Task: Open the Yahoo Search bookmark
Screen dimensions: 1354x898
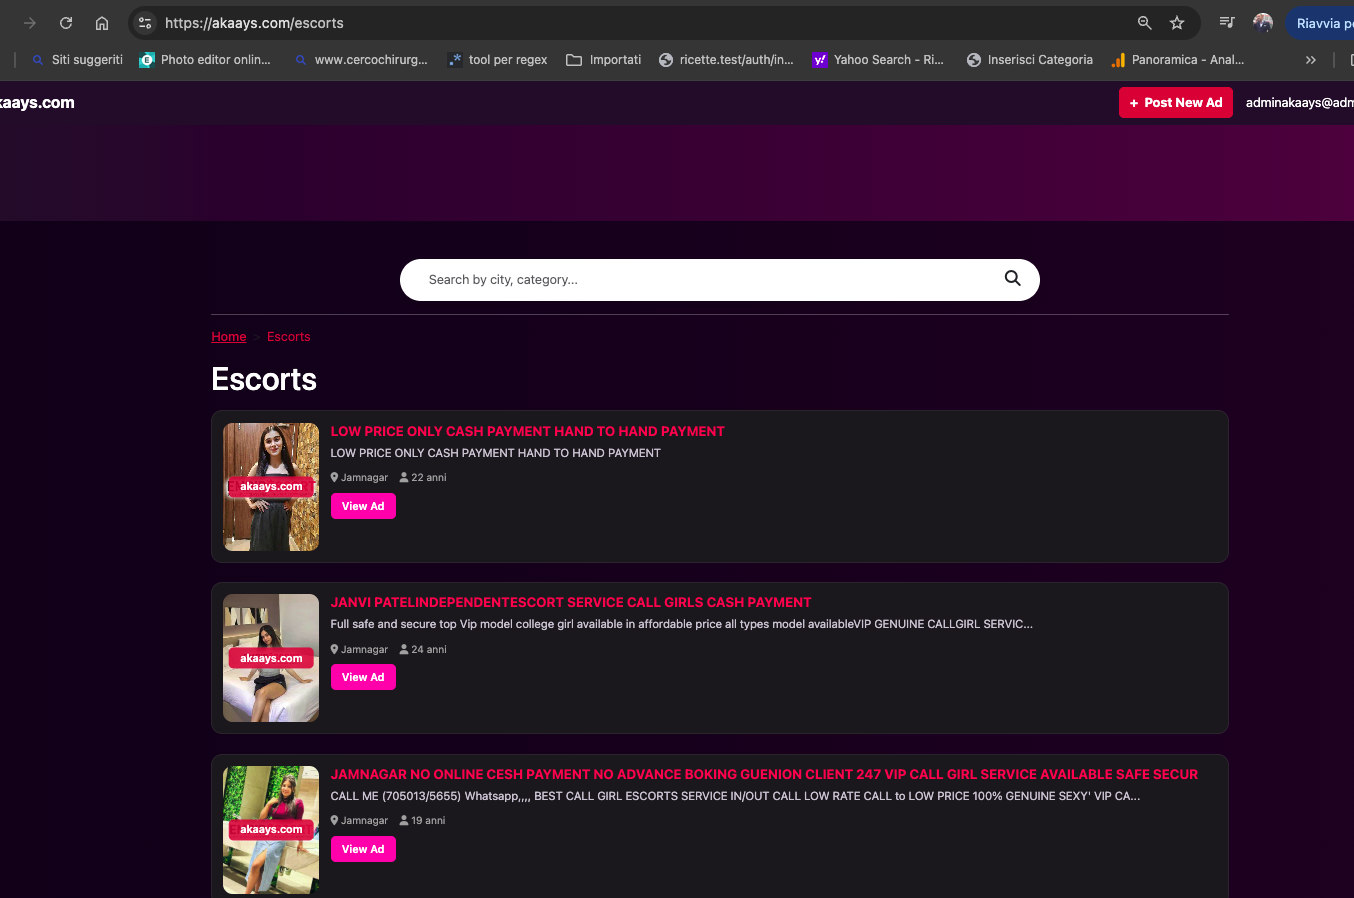Action: click(878, 60)
